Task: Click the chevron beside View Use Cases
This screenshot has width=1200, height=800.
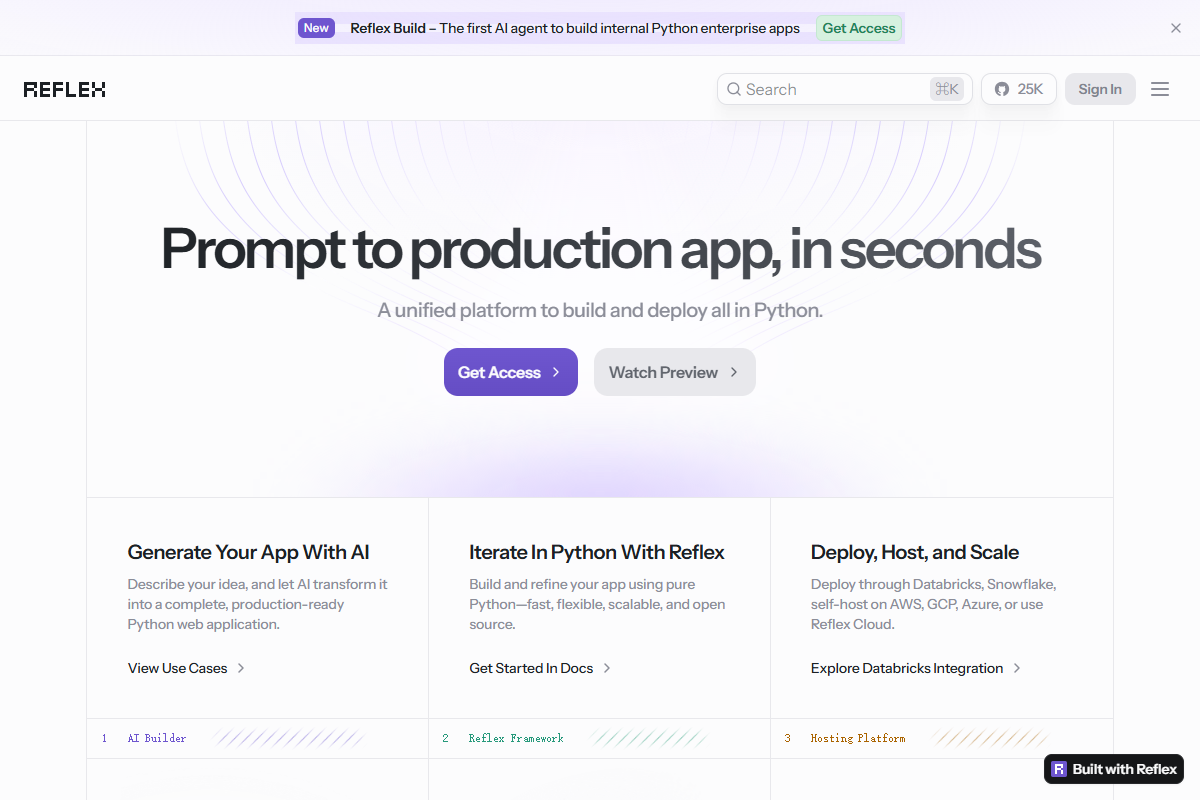Action: coord(241,668)
